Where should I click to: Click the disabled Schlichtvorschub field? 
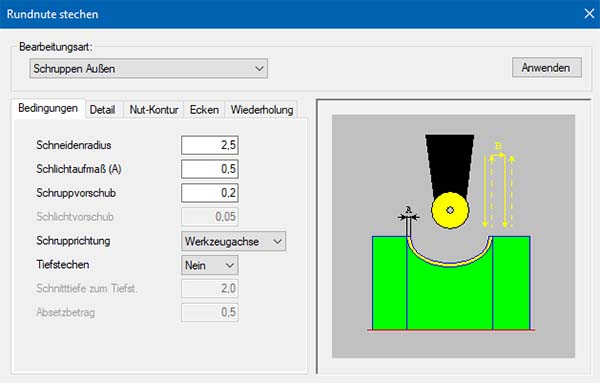[210, 217]
